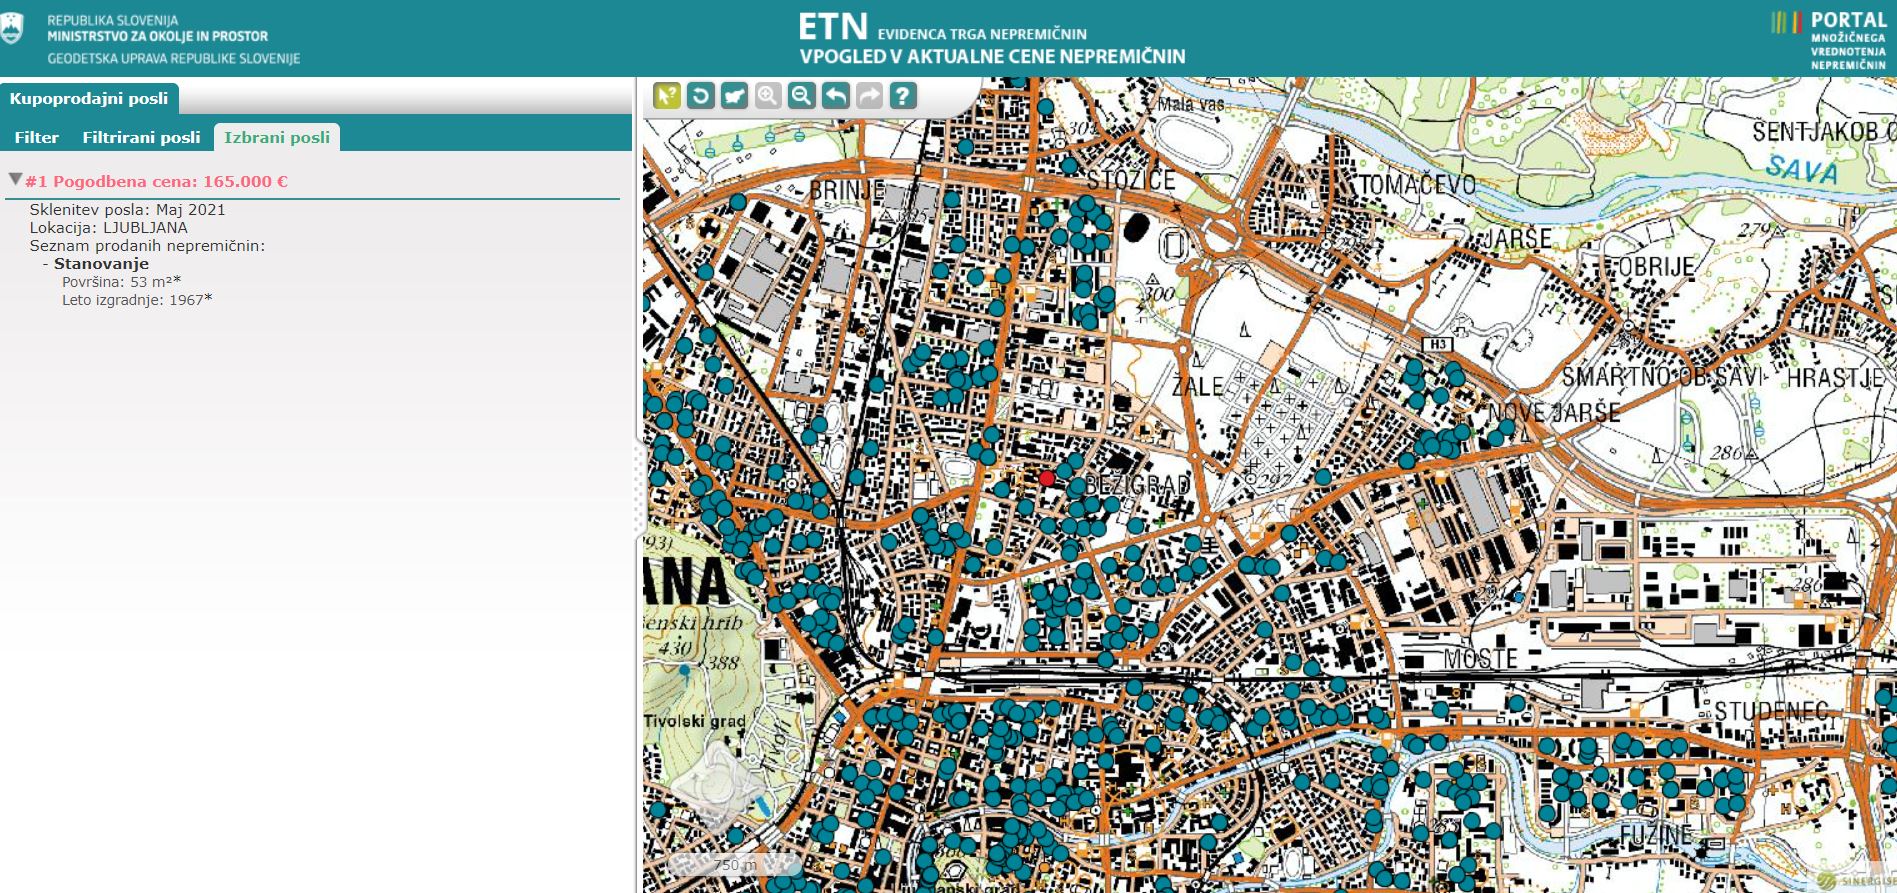Open the Filtrirani posli tab
Screen dimensions: 1897x893
[x=141, y=138]
